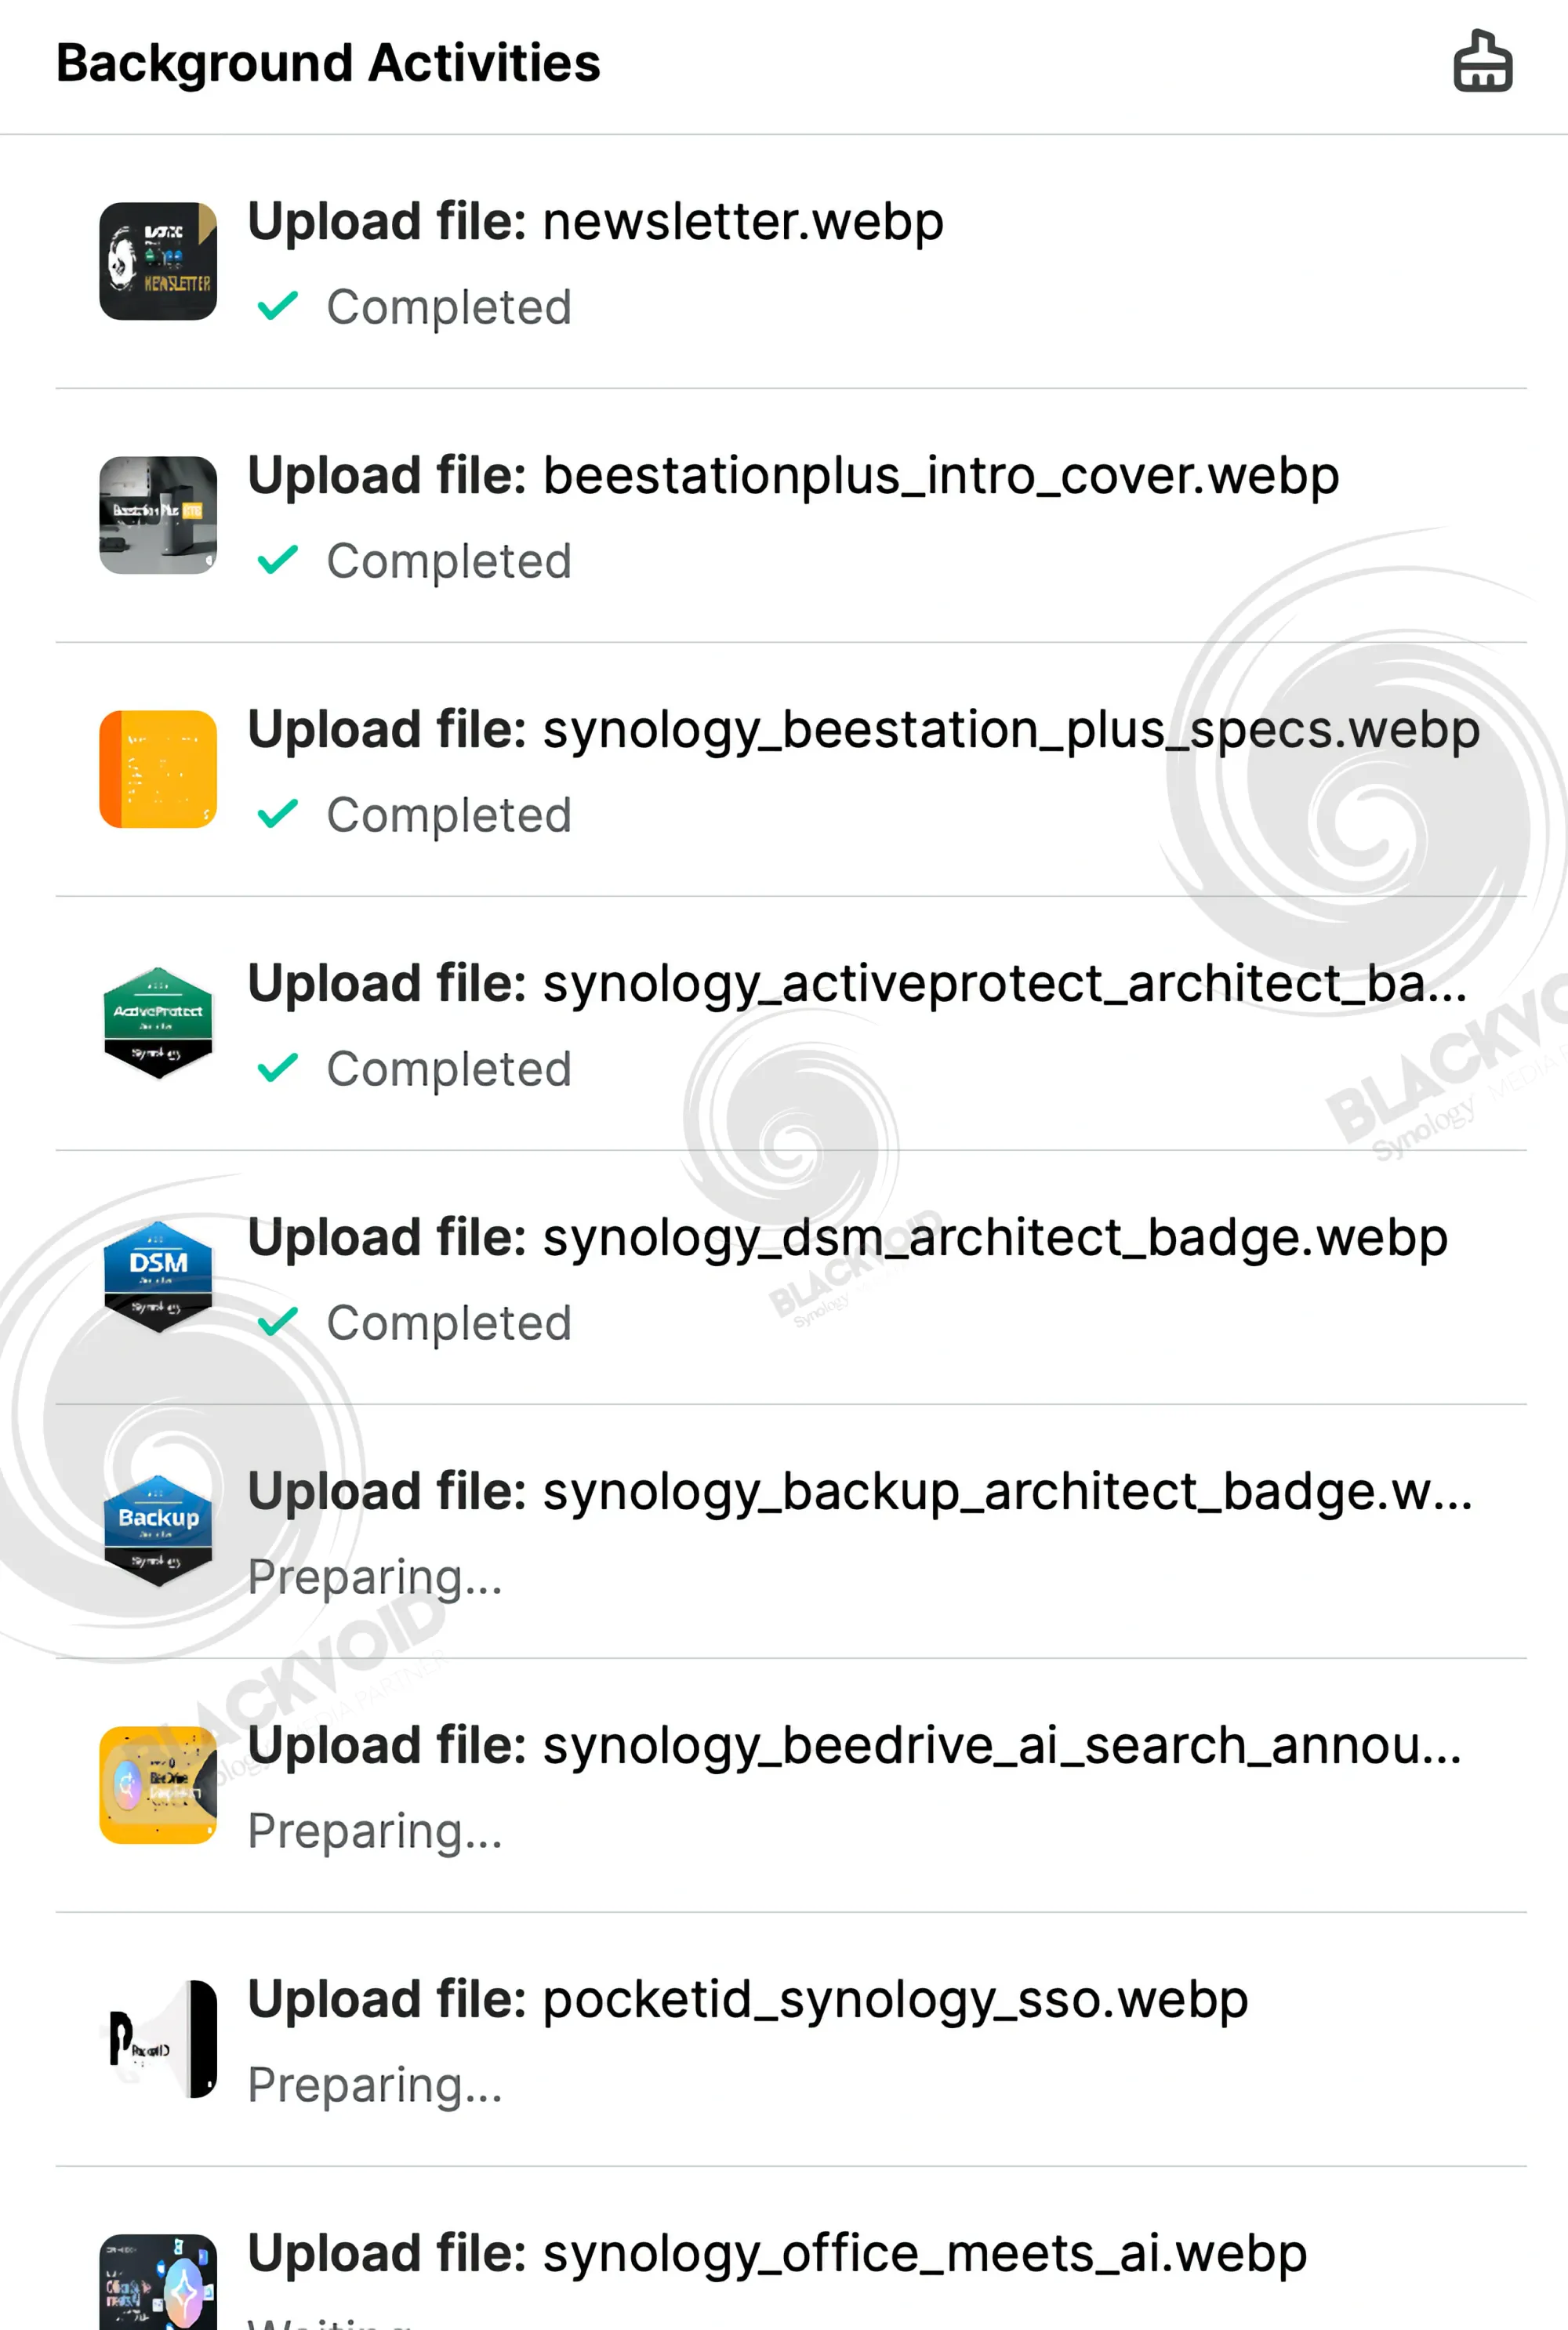This screenshot has height=2330, width=1568.
Task: Select 'Upload file: synology_beedrive_ai_search_annou...' title
Action: (854, 1746)
